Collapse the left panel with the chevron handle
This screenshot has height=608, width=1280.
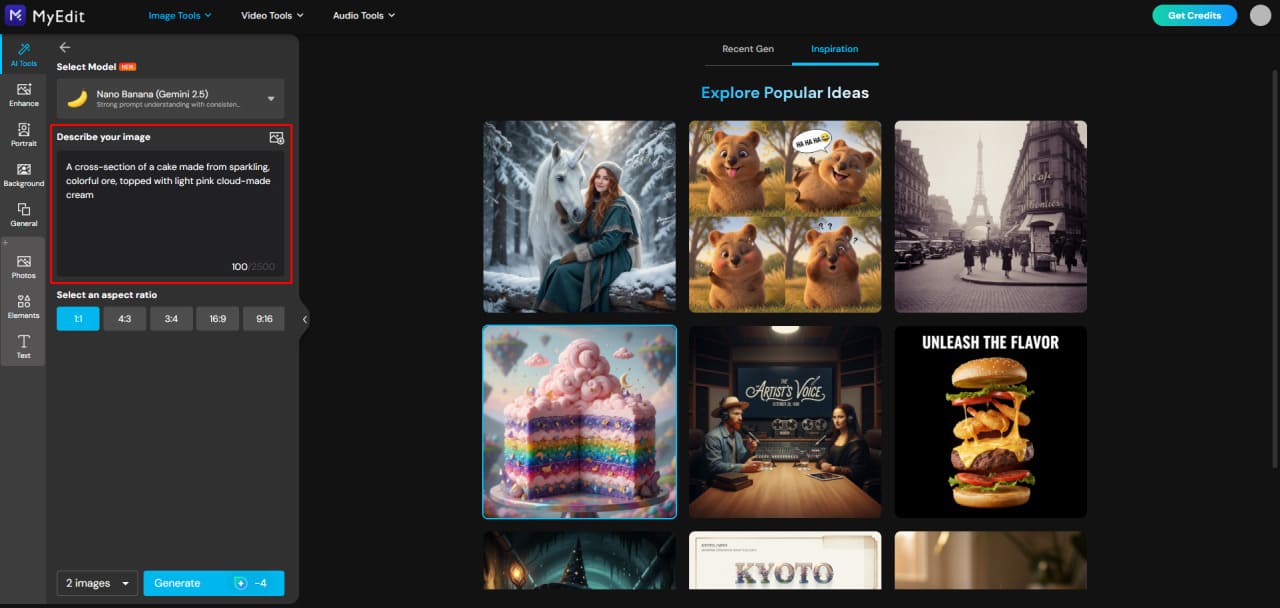[x=304, y=319]
